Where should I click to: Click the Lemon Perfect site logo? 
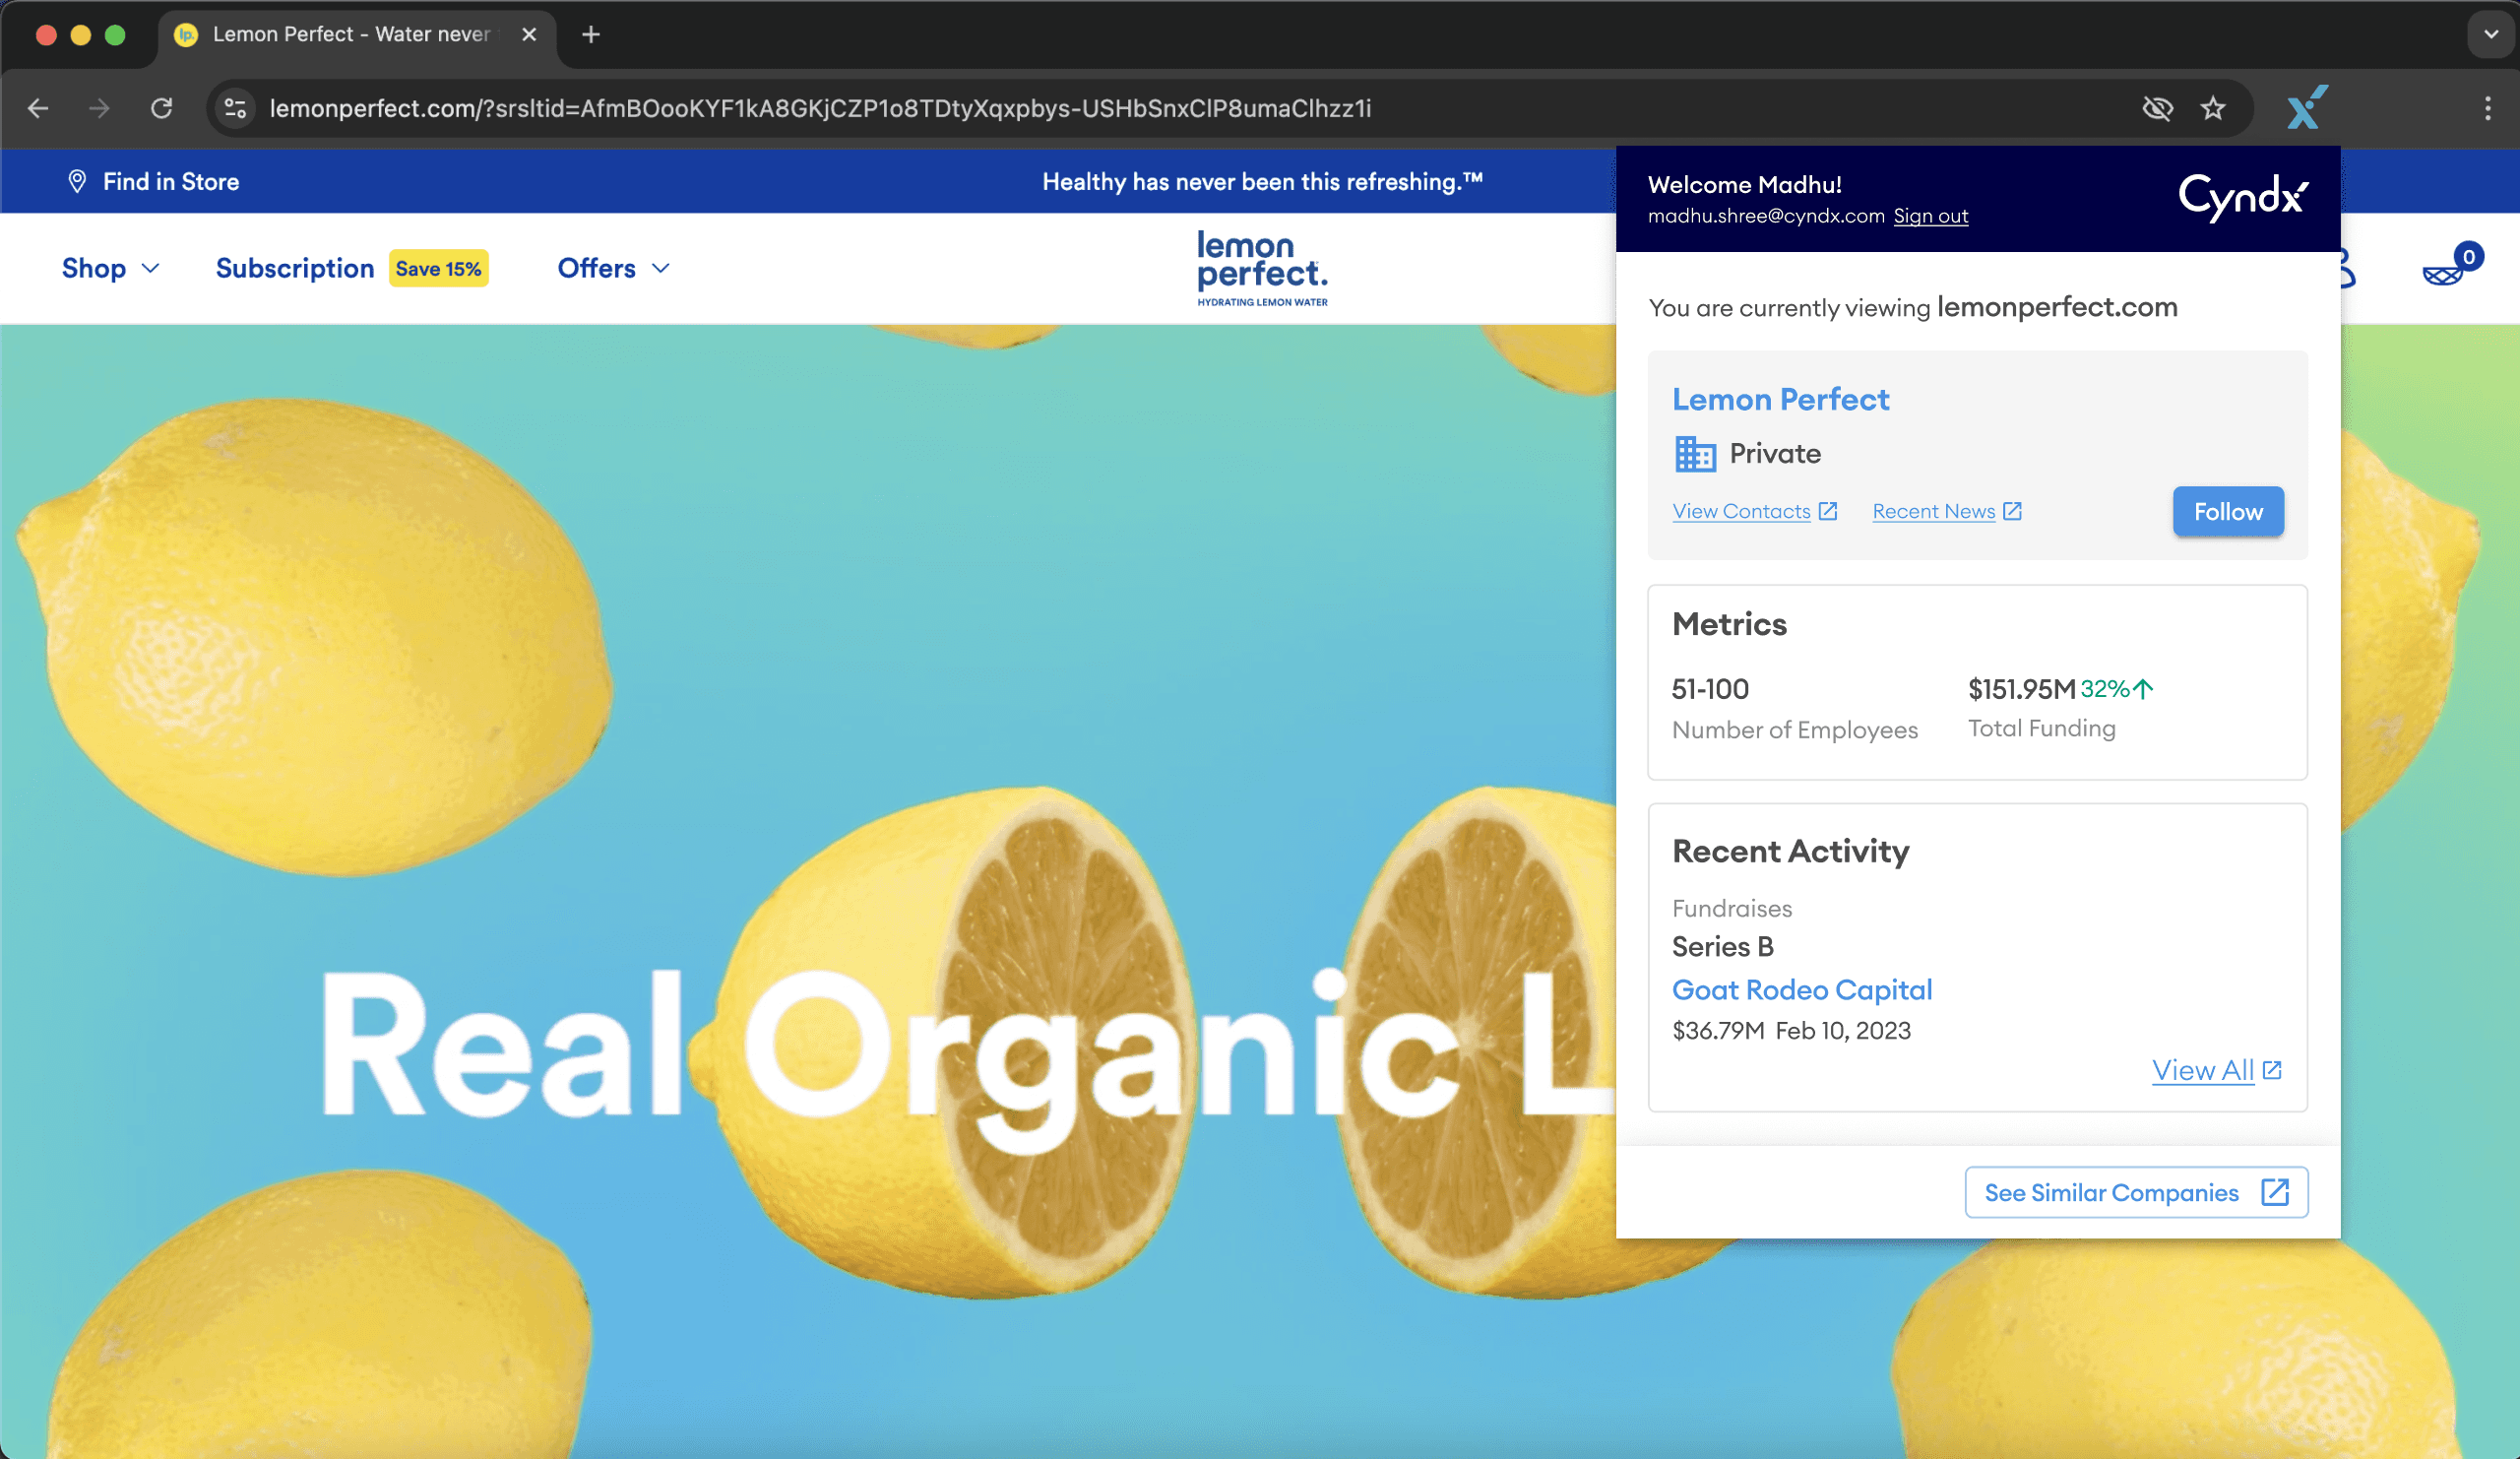click(1262, 268)
